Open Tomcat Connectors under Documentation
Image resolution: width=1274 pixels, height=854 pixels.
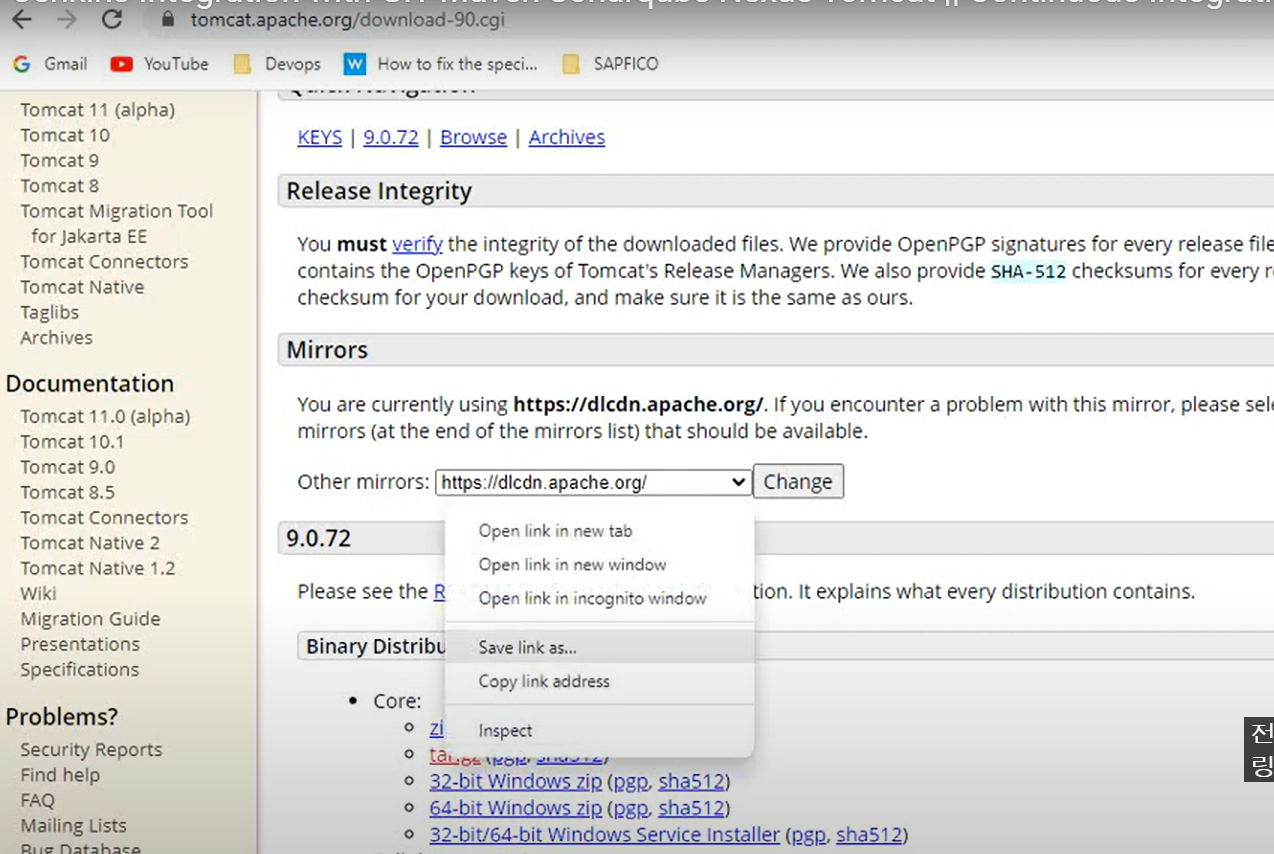[x=104, y=518]
